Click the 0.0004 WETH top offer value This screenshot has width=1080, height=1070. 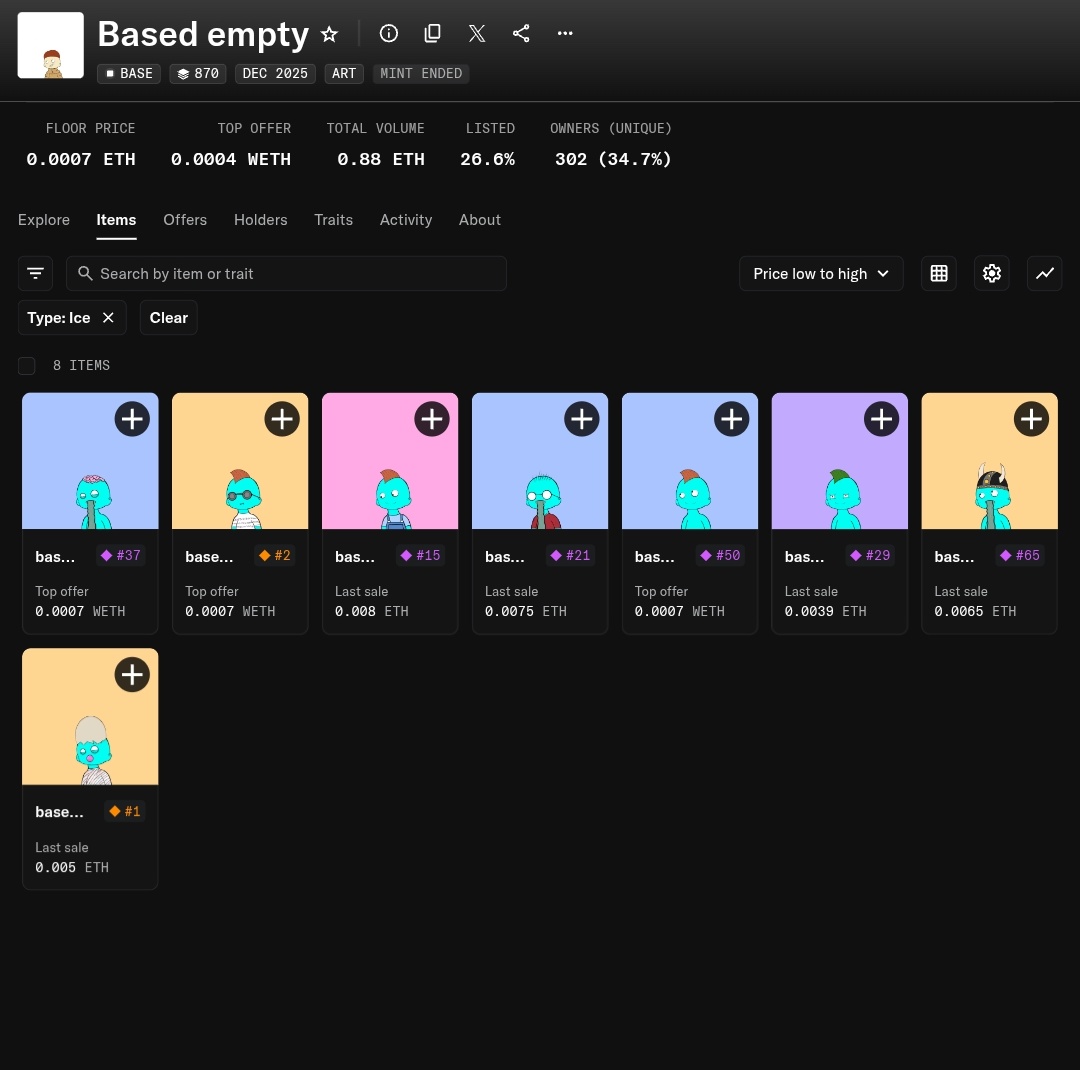click(x=231, y=159)
